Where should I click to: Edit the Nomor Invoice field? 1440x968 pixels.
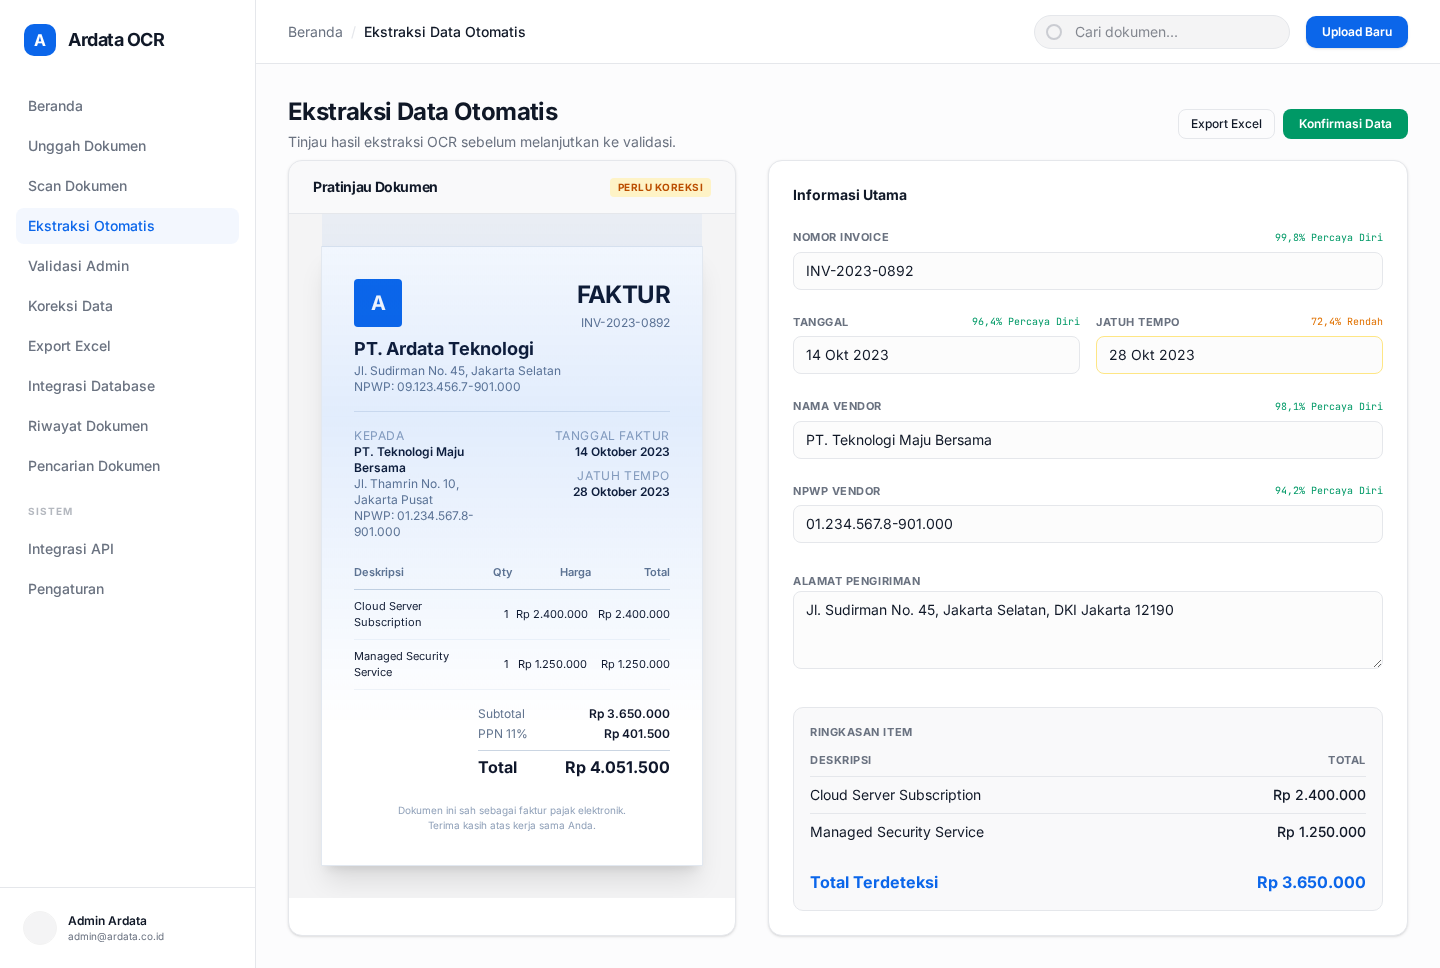coord(1088,271)
